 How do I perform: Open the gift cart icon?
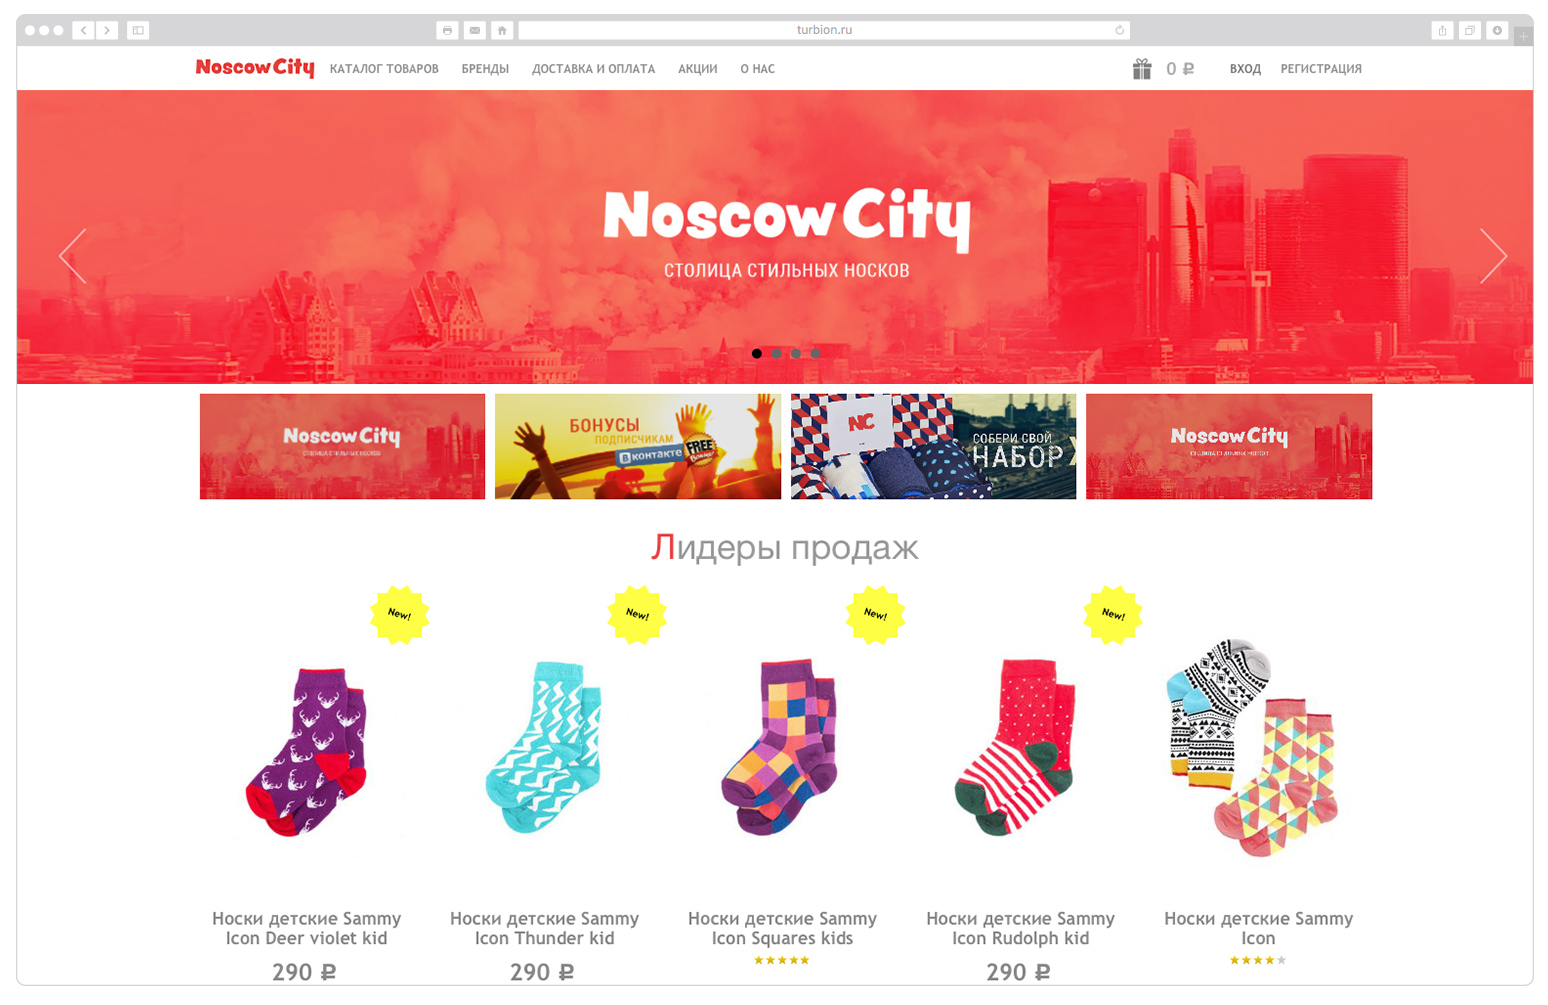(1141, 69)
